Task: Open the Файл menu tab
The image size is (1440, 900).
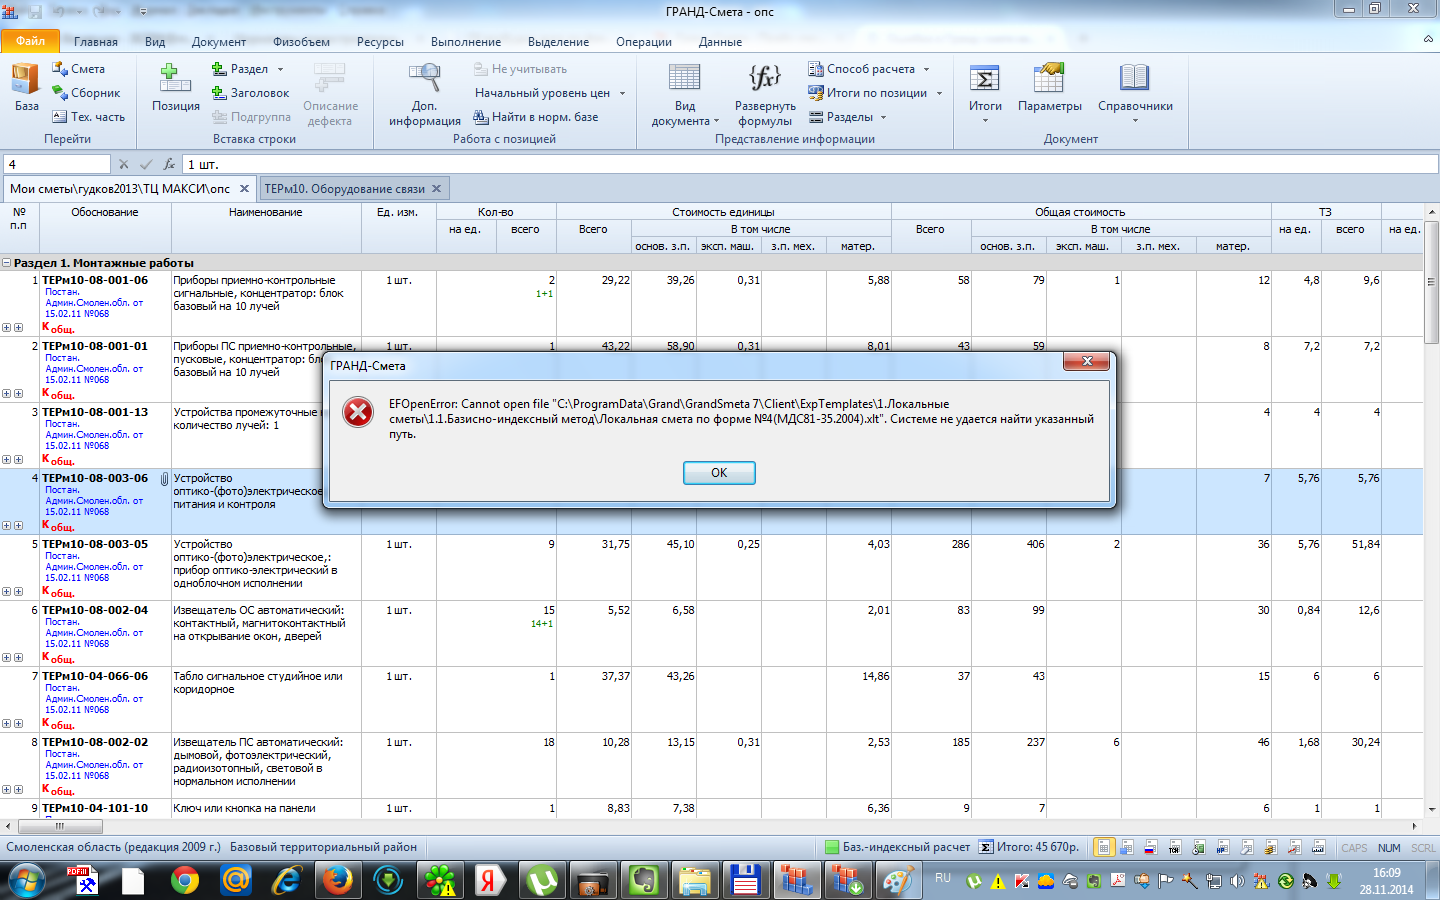Action: tap(30, 41)
